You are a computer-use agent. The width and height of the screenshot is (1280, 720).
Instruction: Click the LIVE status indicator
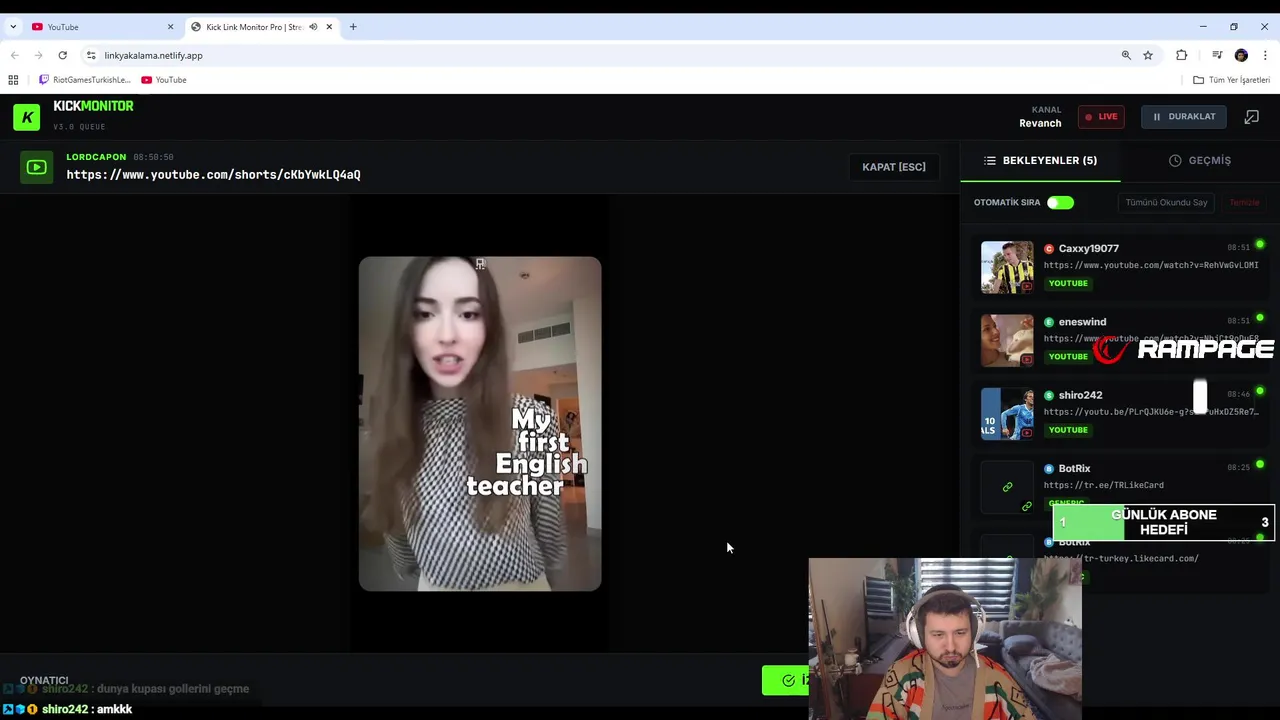(x=1101, y=117)
